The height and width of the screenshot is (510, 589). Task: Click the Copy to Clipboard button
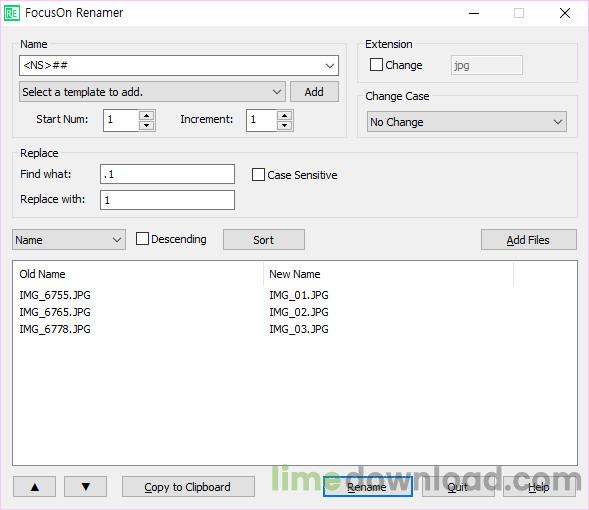click(188, 487)
